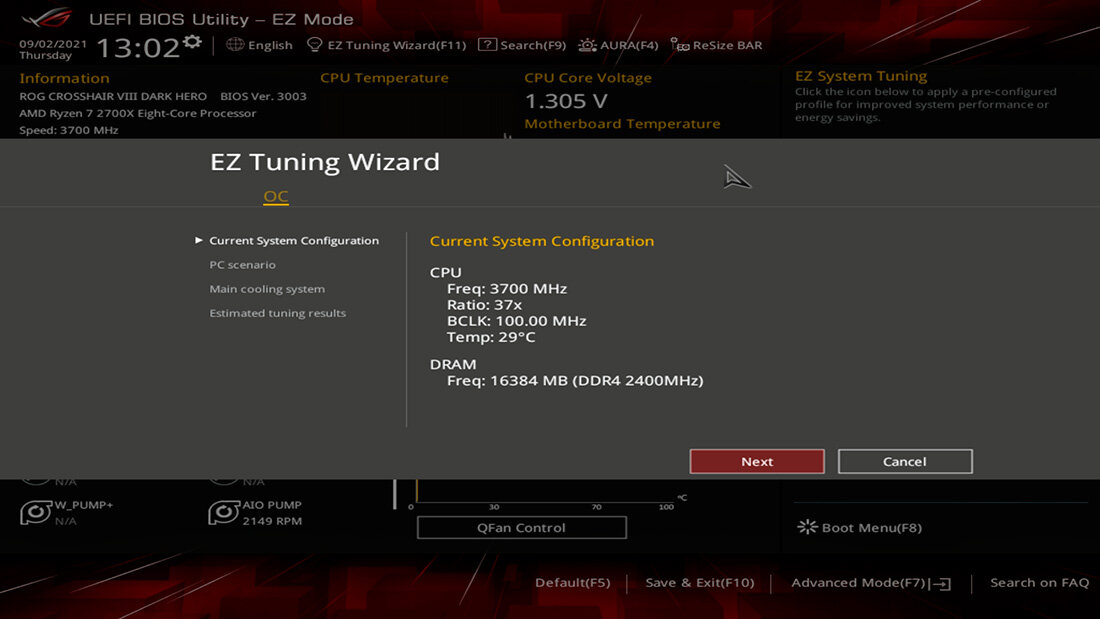1100x619 pixels.
Task: Click the EZ Tuning Wizard lightbulb icon
Action: tap(314, 45)
